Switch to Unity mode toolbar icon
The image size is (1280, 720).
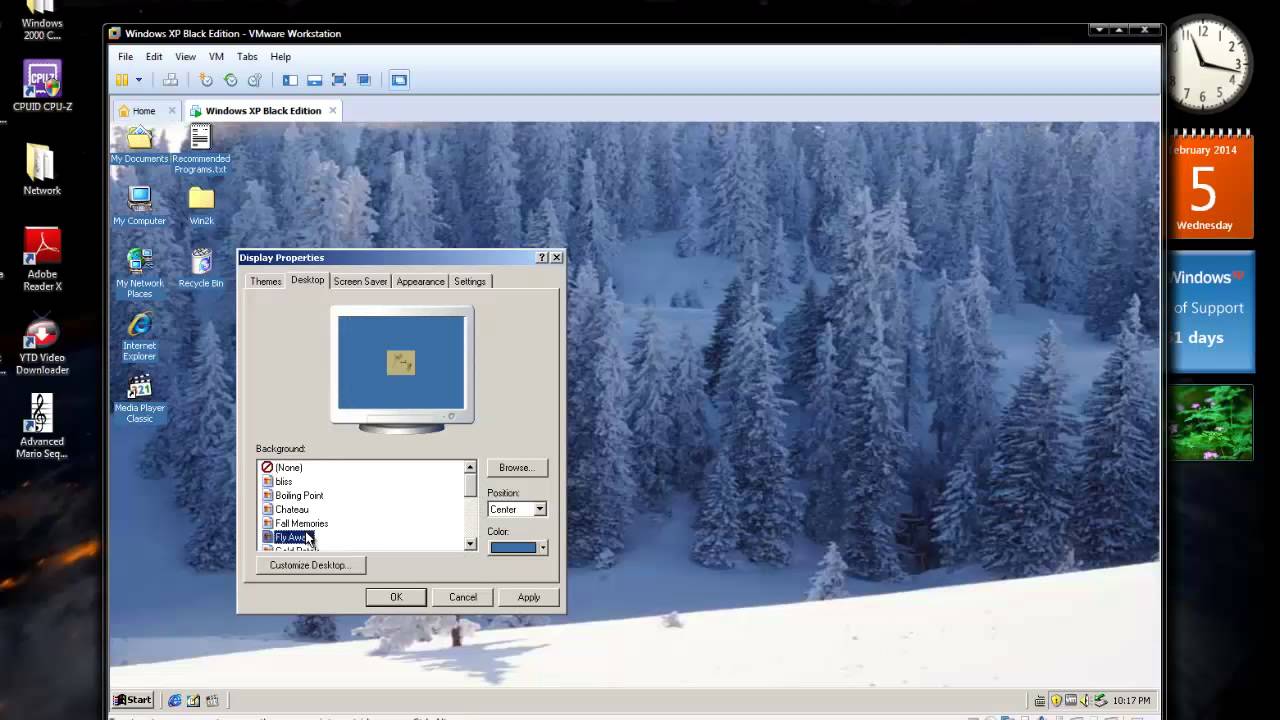pyautogui.click(x=364, y=80)
